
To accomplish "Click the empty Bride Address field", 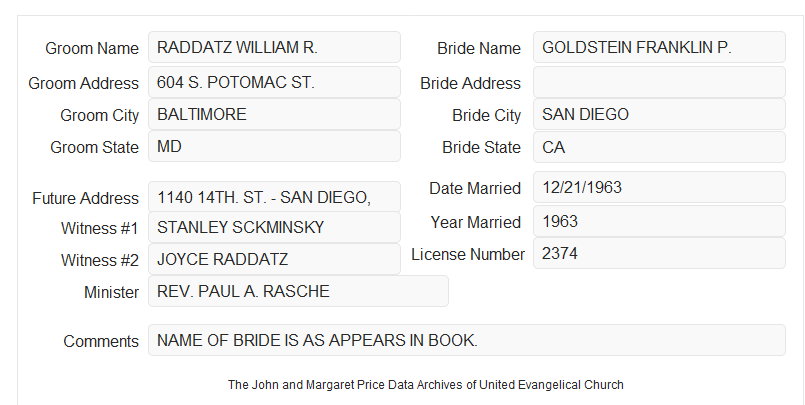I will pyautogui.click(x=659, y=82).
